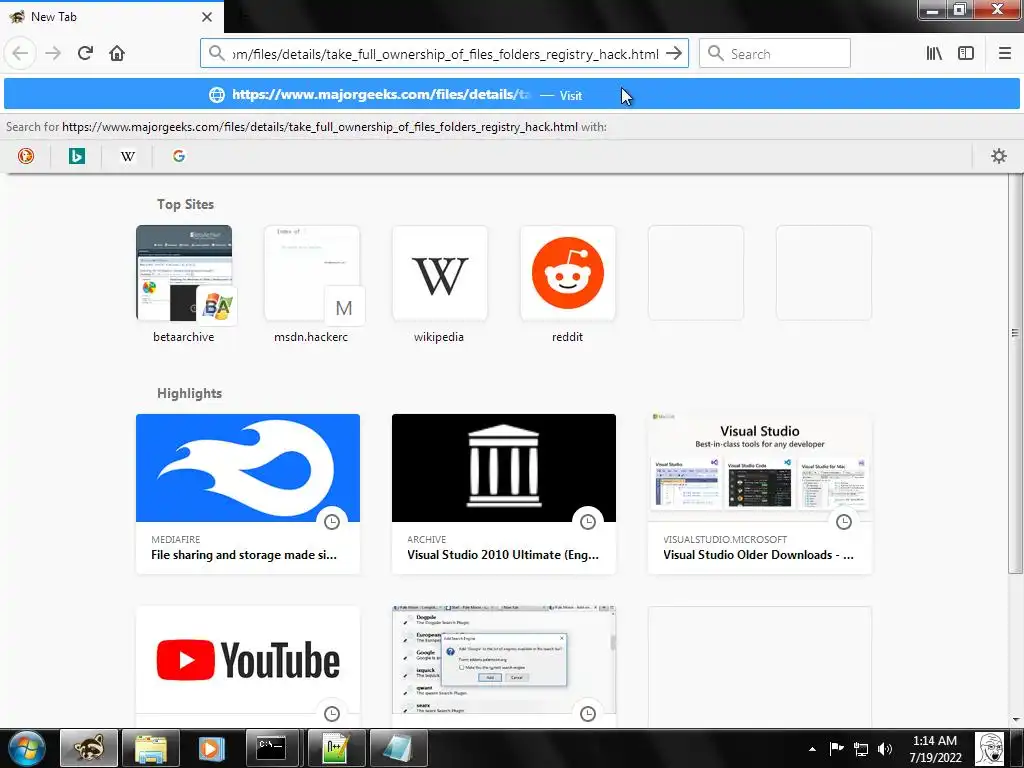Open search settings gear icon

pos(999,156)
